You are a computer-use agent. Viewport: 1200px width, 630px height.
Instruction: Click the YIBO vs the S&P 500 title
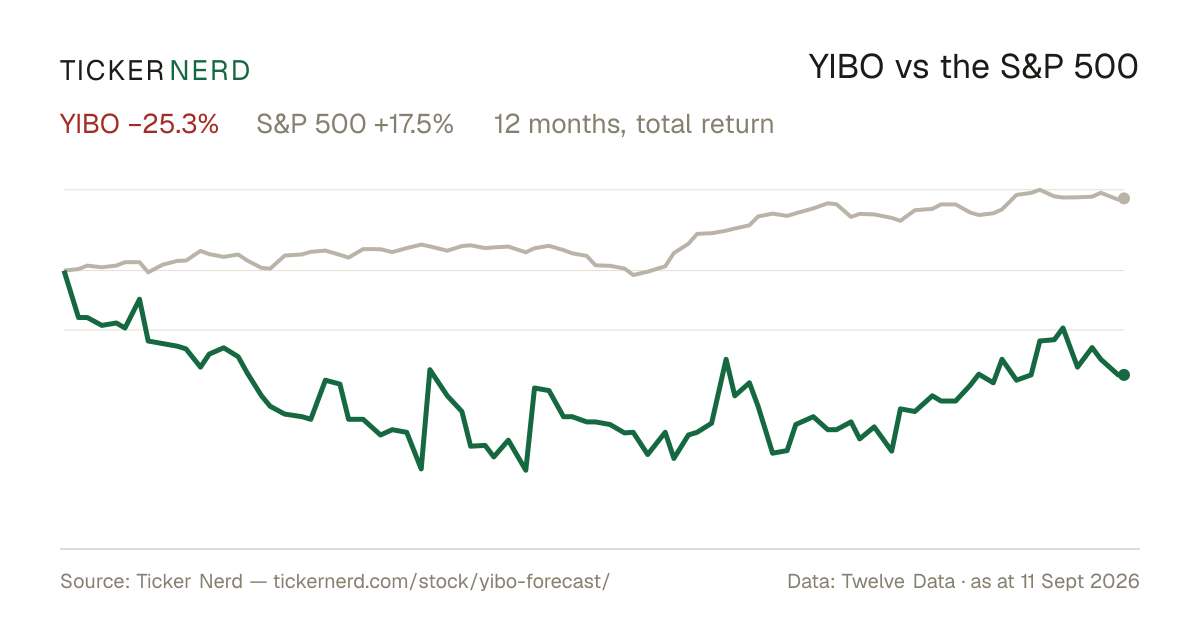(x=973, y=67)
